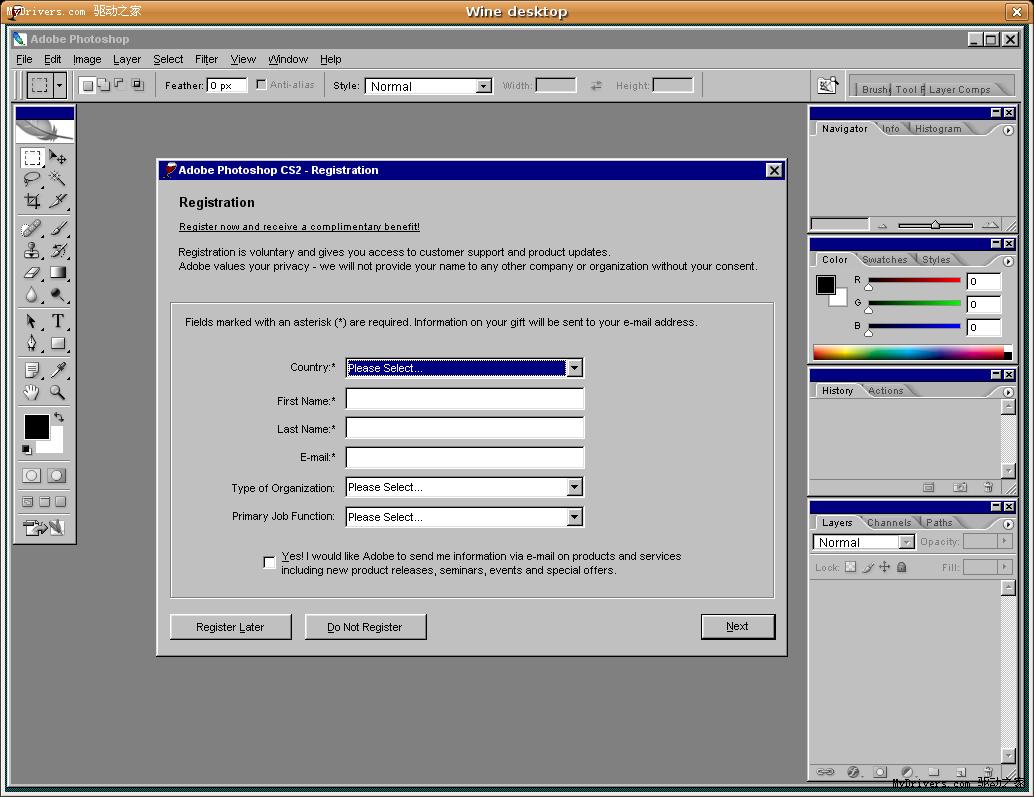1034x797 pixels.
Task: Select the Pen tool
Action: click(32, 343)
